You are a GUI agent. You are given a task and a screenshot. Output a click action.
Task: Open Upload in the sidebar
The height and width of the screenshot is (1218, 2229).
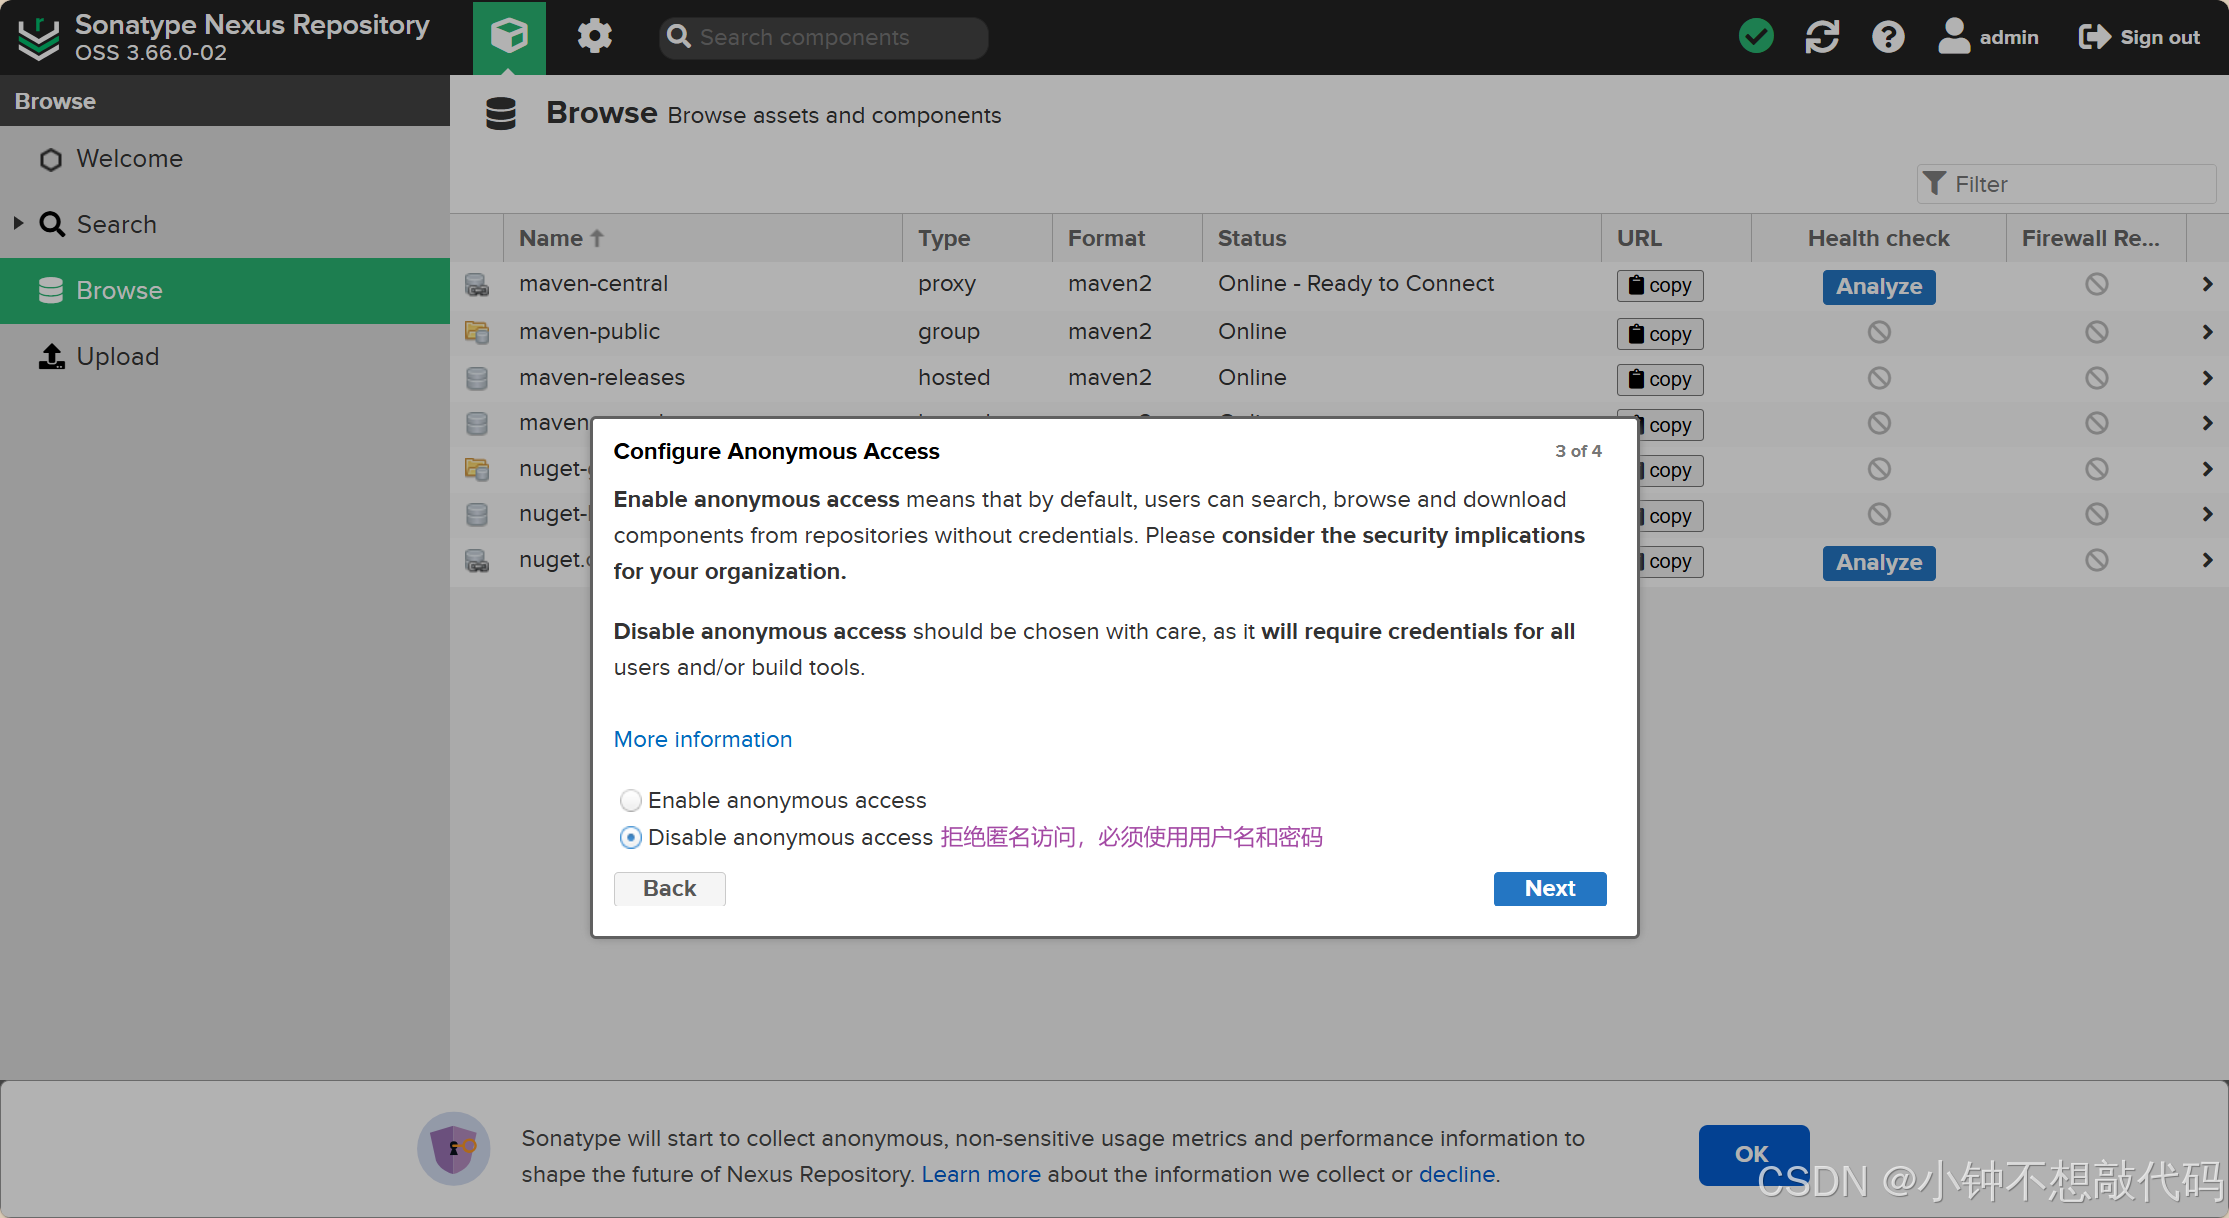[225, 356]
